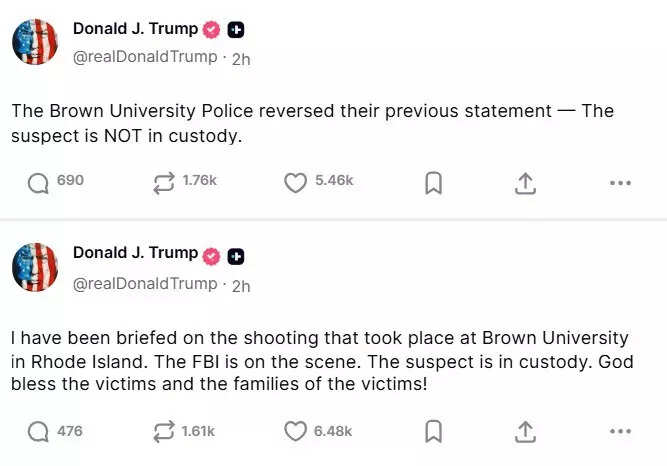Viewport: 667px width, 466px height.
Task: Share the 'I have been briefed' post
Action: 526,431
